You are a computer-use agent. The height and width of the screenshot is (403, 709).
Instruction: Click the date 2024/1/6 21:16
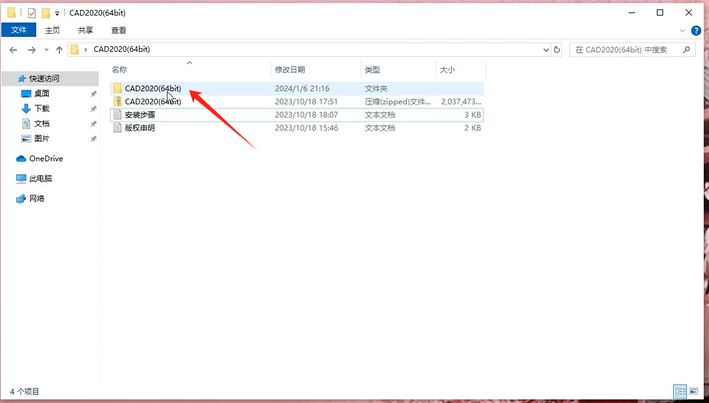point(302,89)
